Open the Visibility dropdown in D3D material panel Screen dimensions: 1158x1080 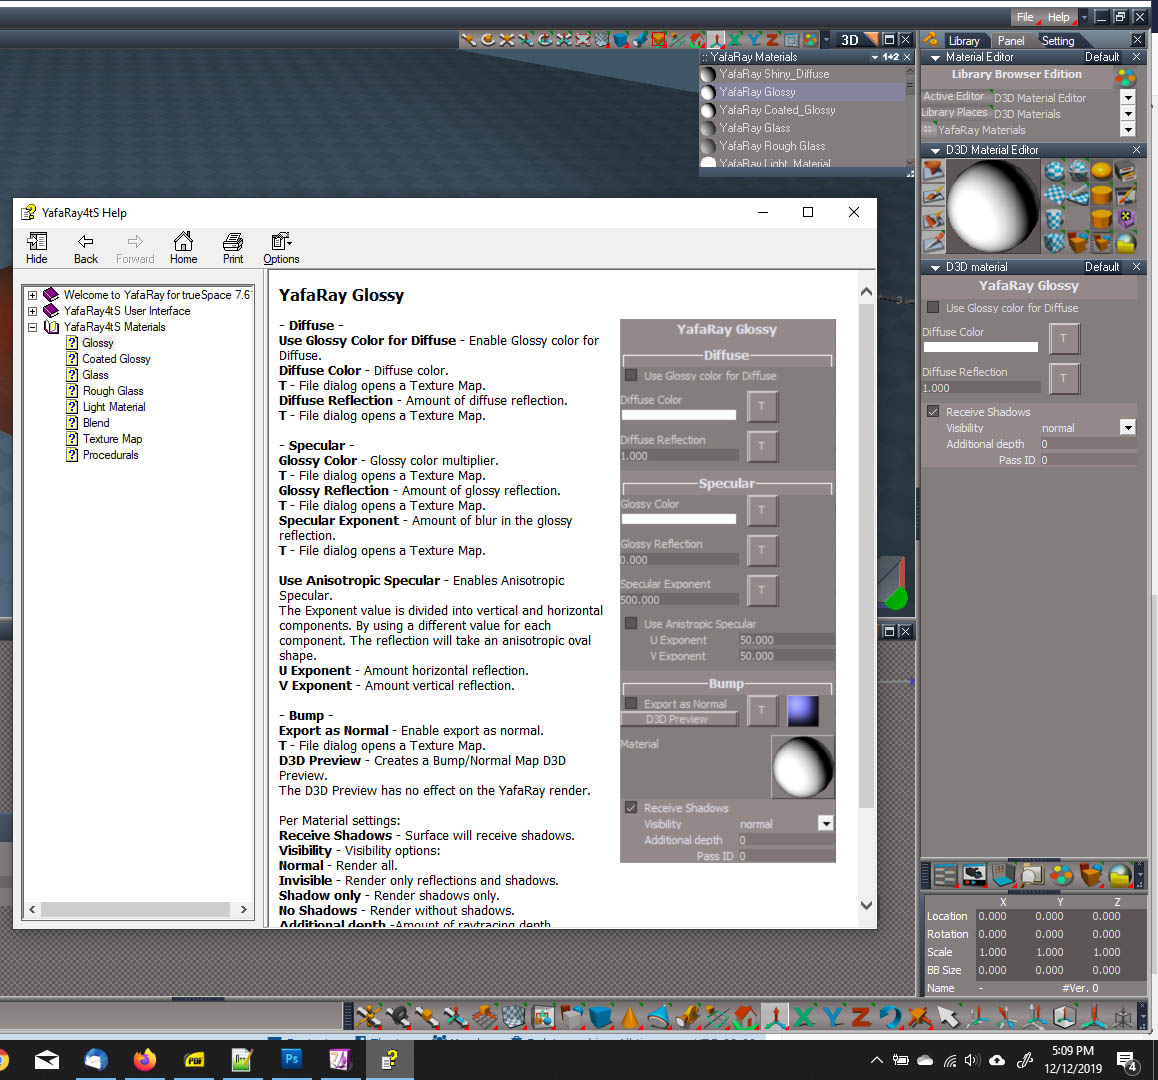(1128, 427)
